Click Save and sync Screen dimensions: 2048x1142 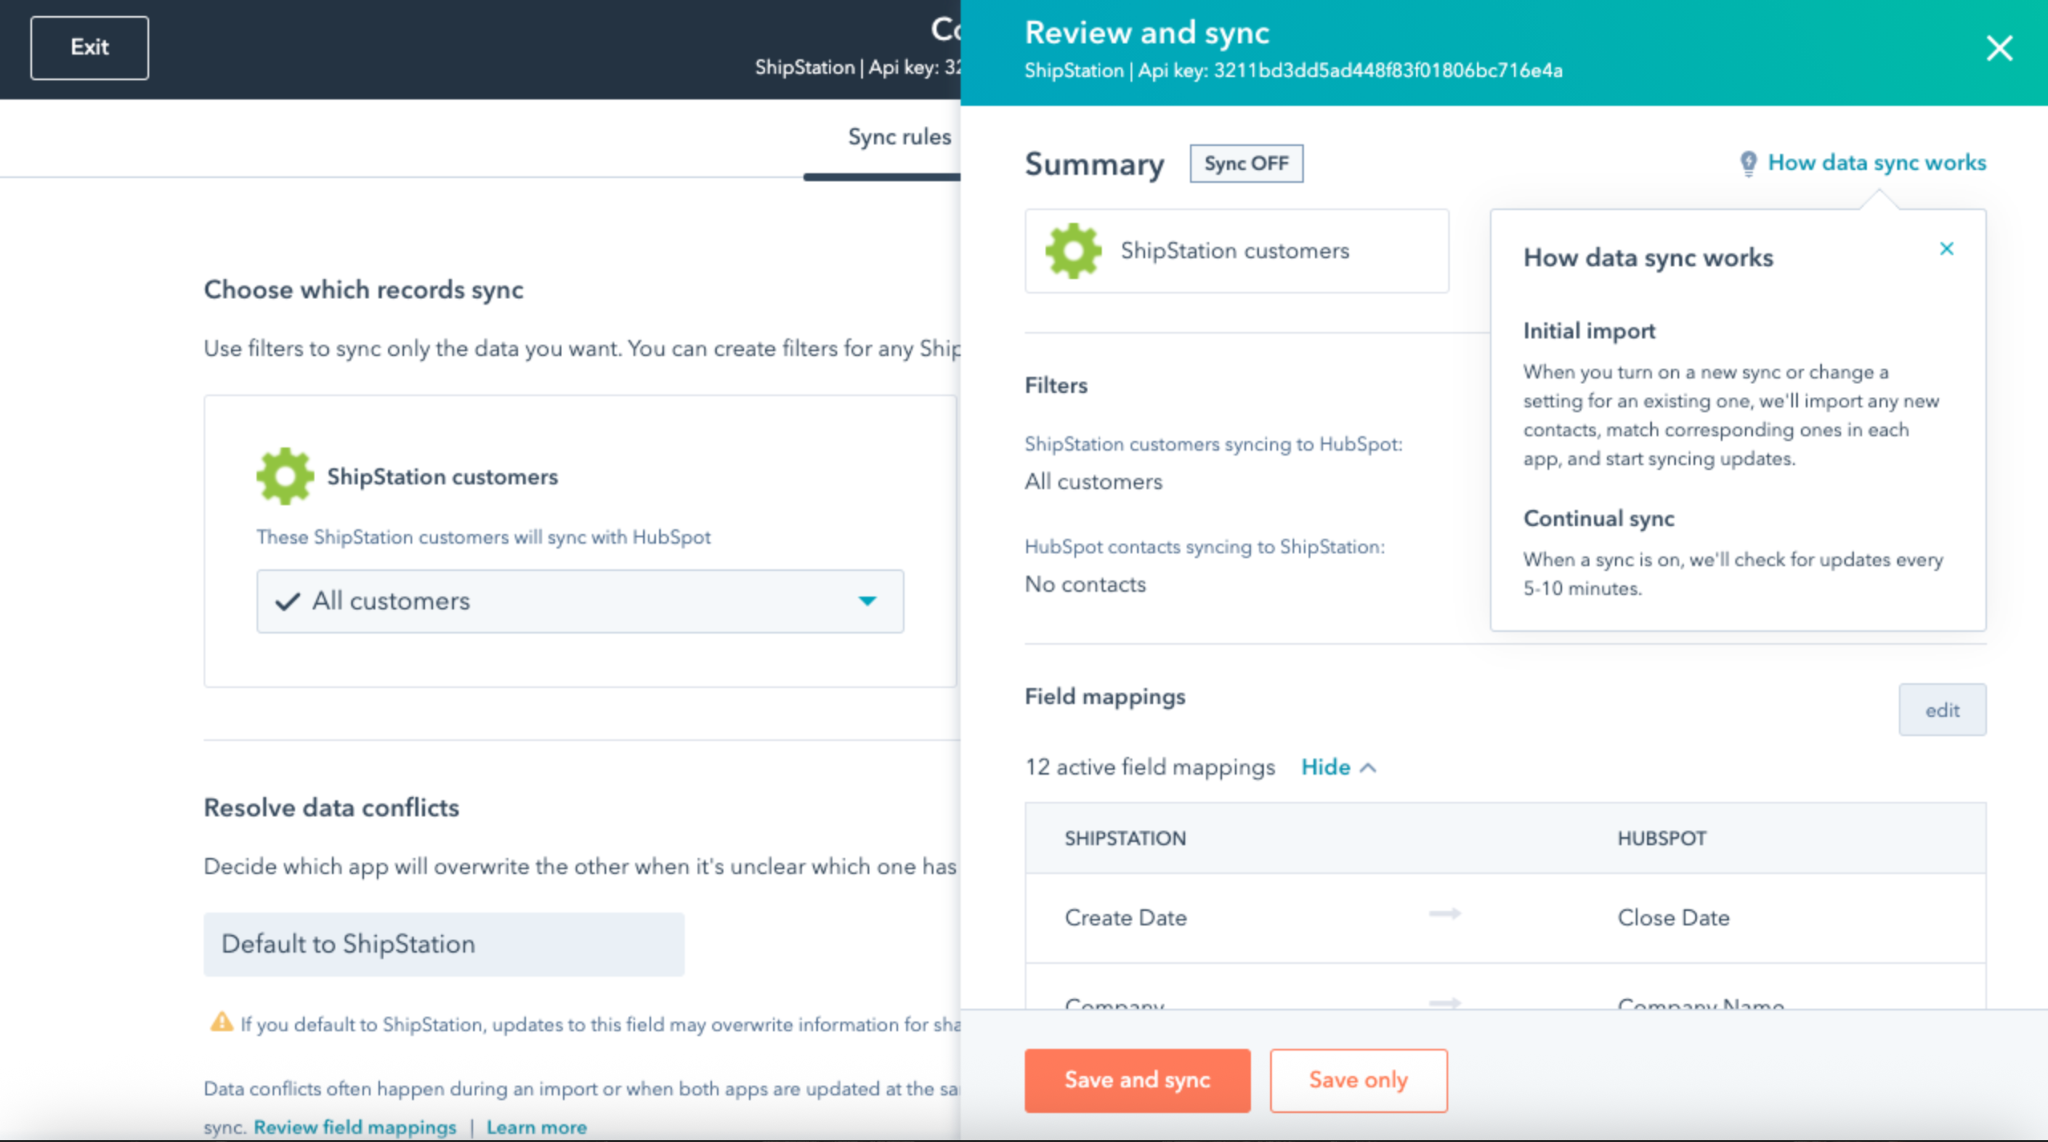coord(1137,1080)
